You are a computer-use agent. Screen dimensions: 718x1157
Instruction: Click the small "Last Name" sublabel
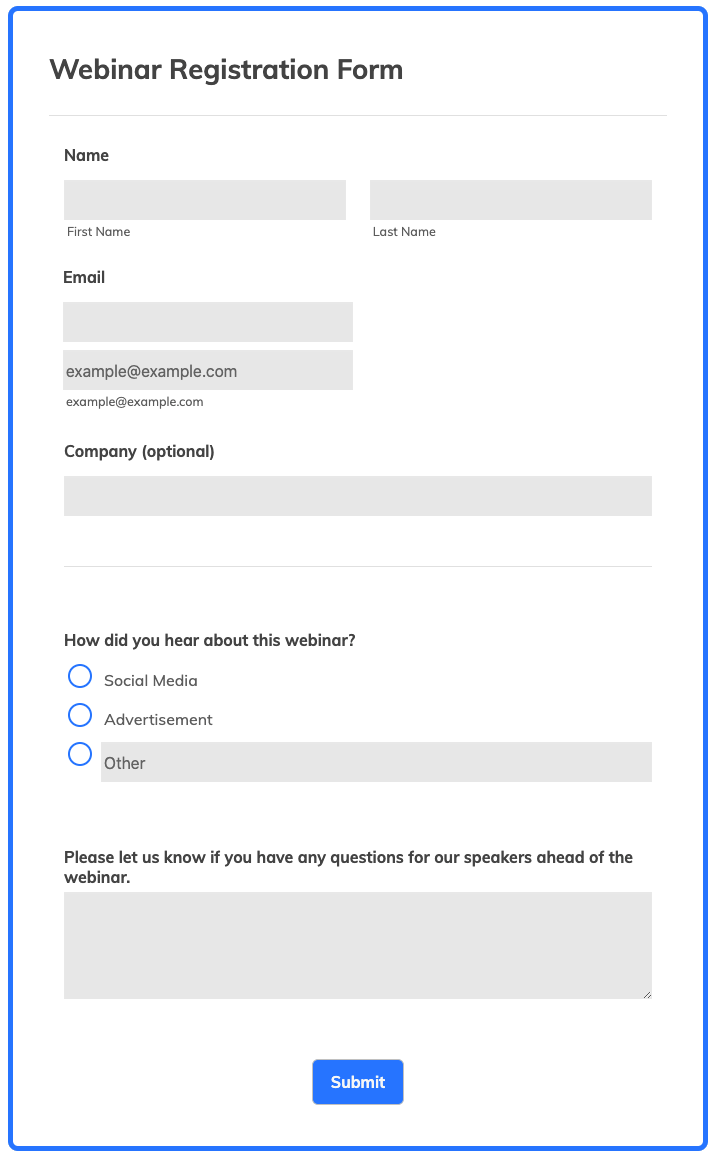[404, 232]
